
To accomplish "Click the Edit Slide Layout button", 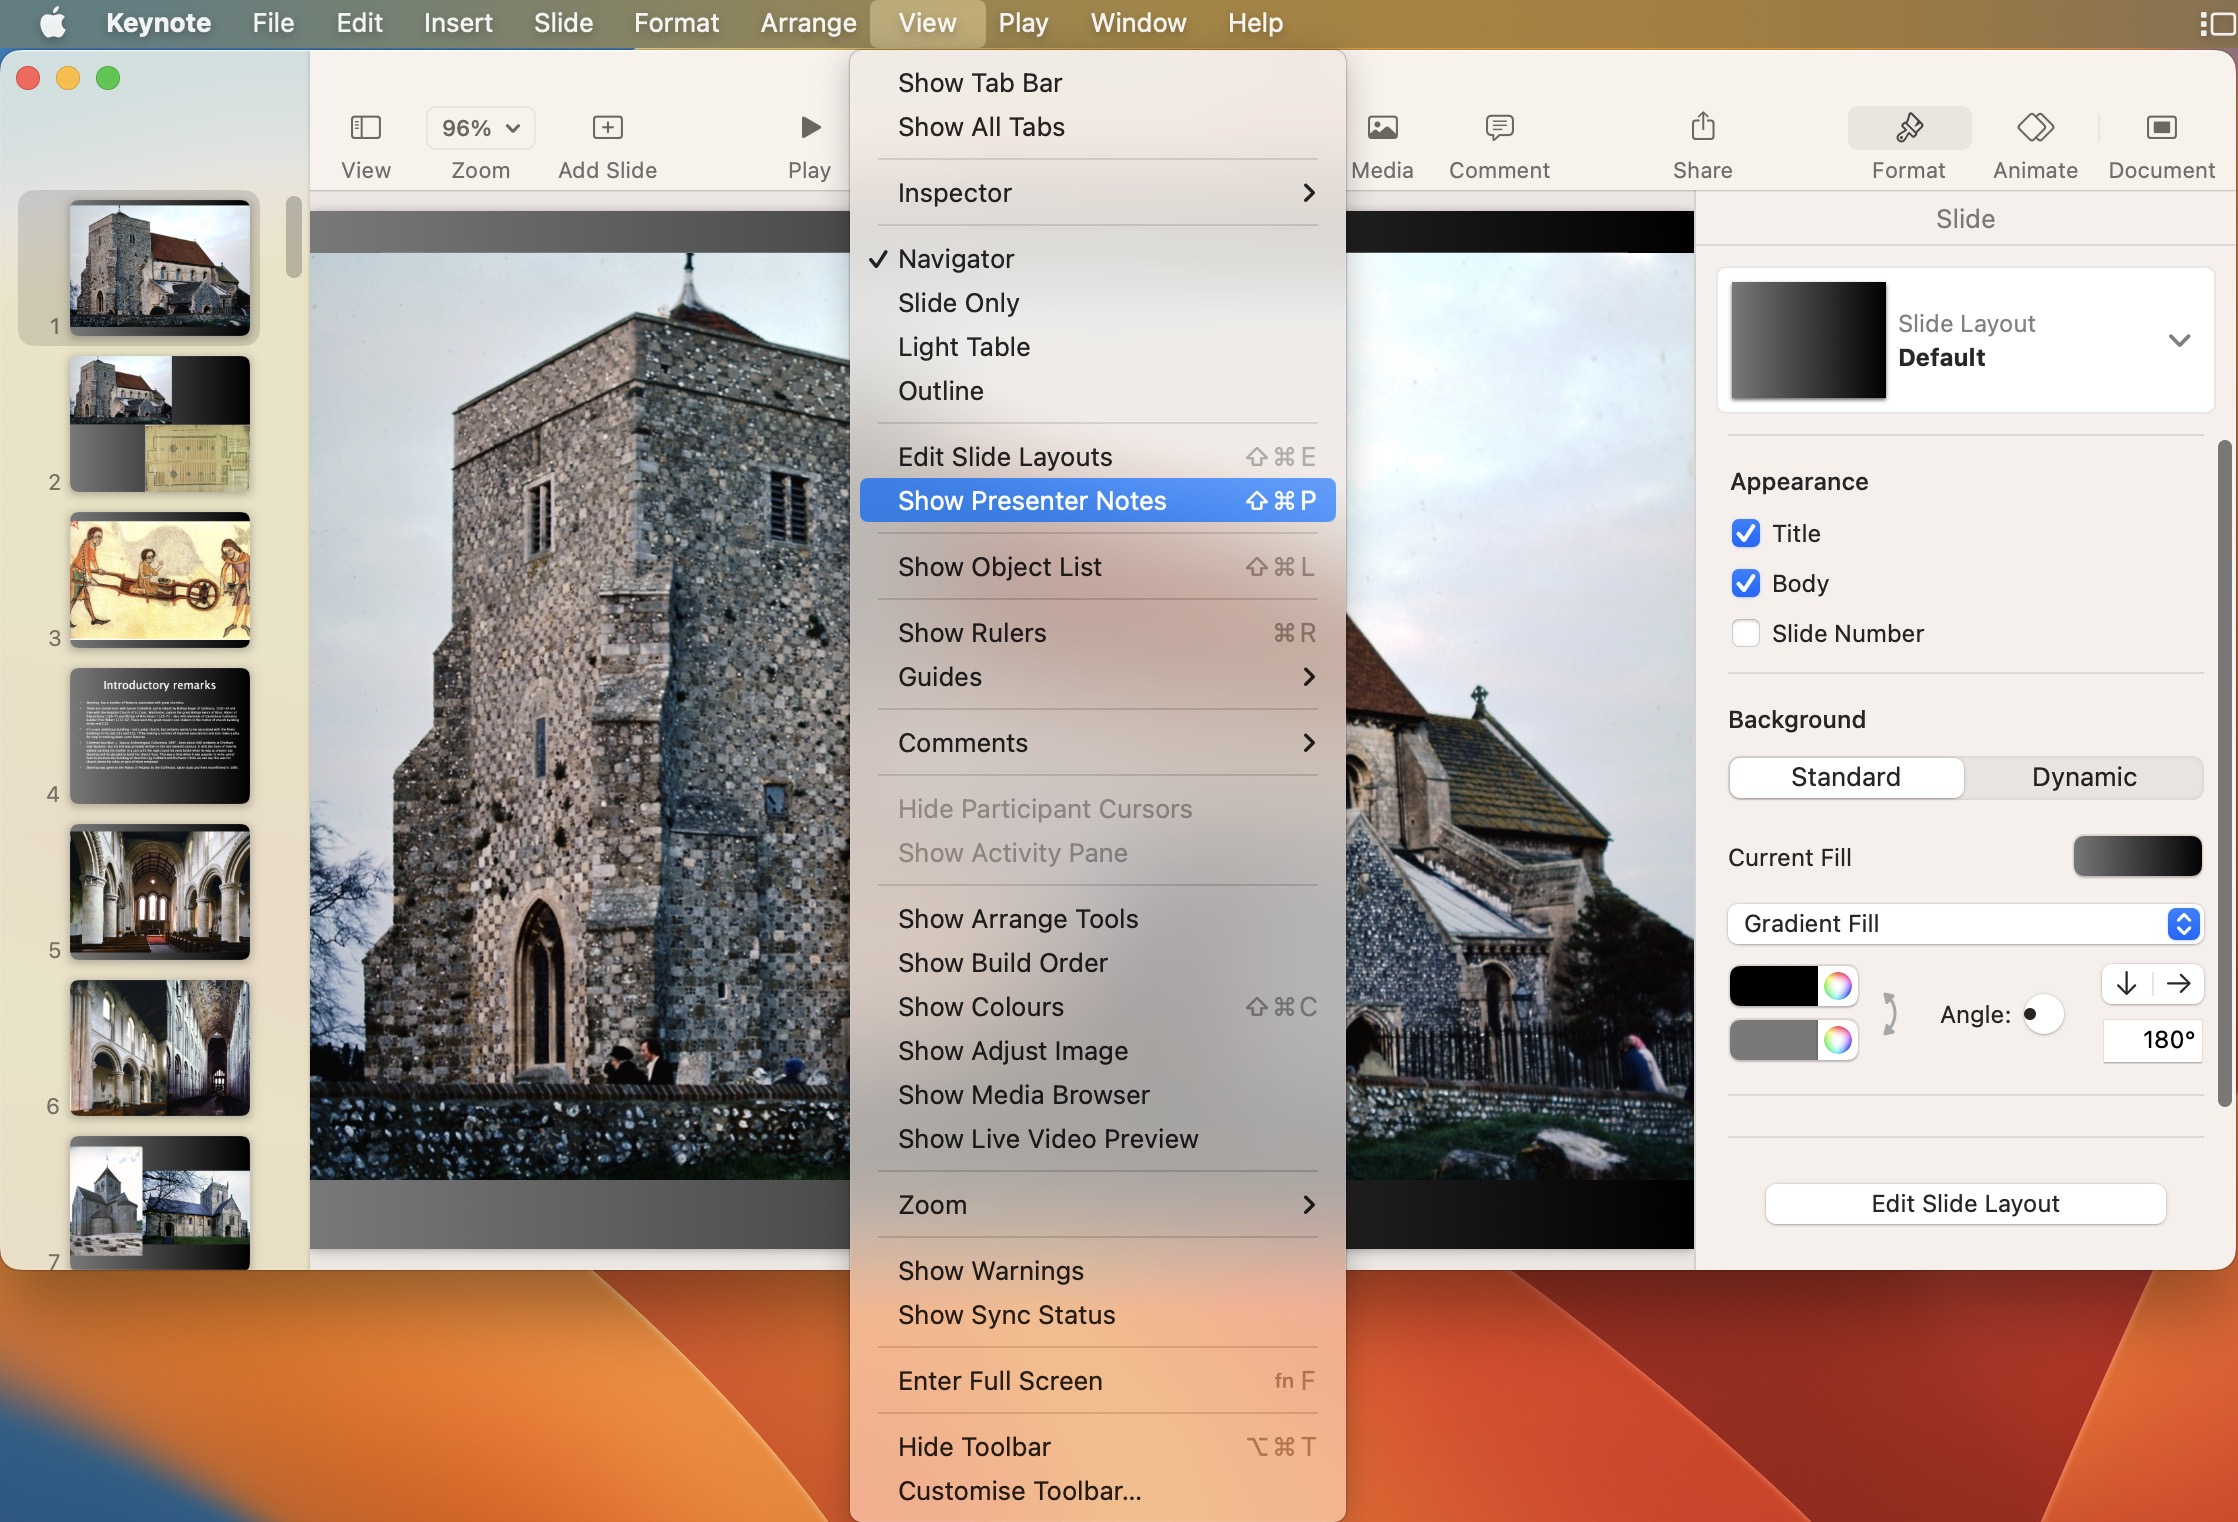I will [1965, 1203].
